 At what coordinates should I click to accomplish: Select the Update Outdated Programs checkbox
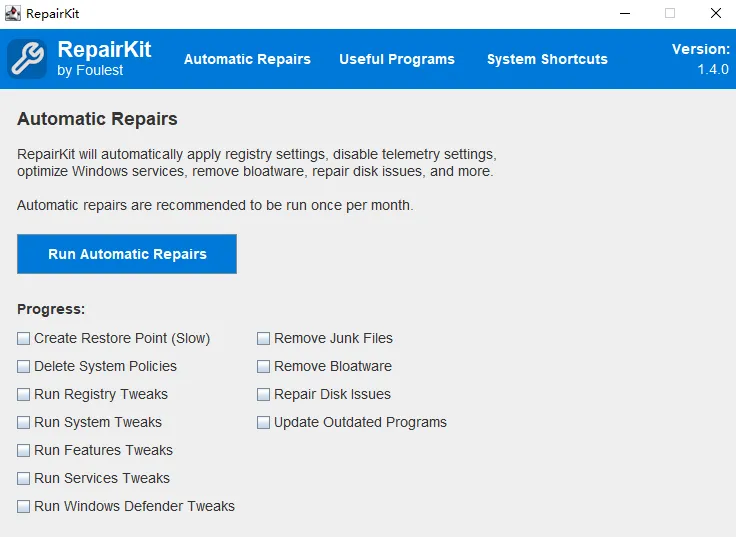264,423
